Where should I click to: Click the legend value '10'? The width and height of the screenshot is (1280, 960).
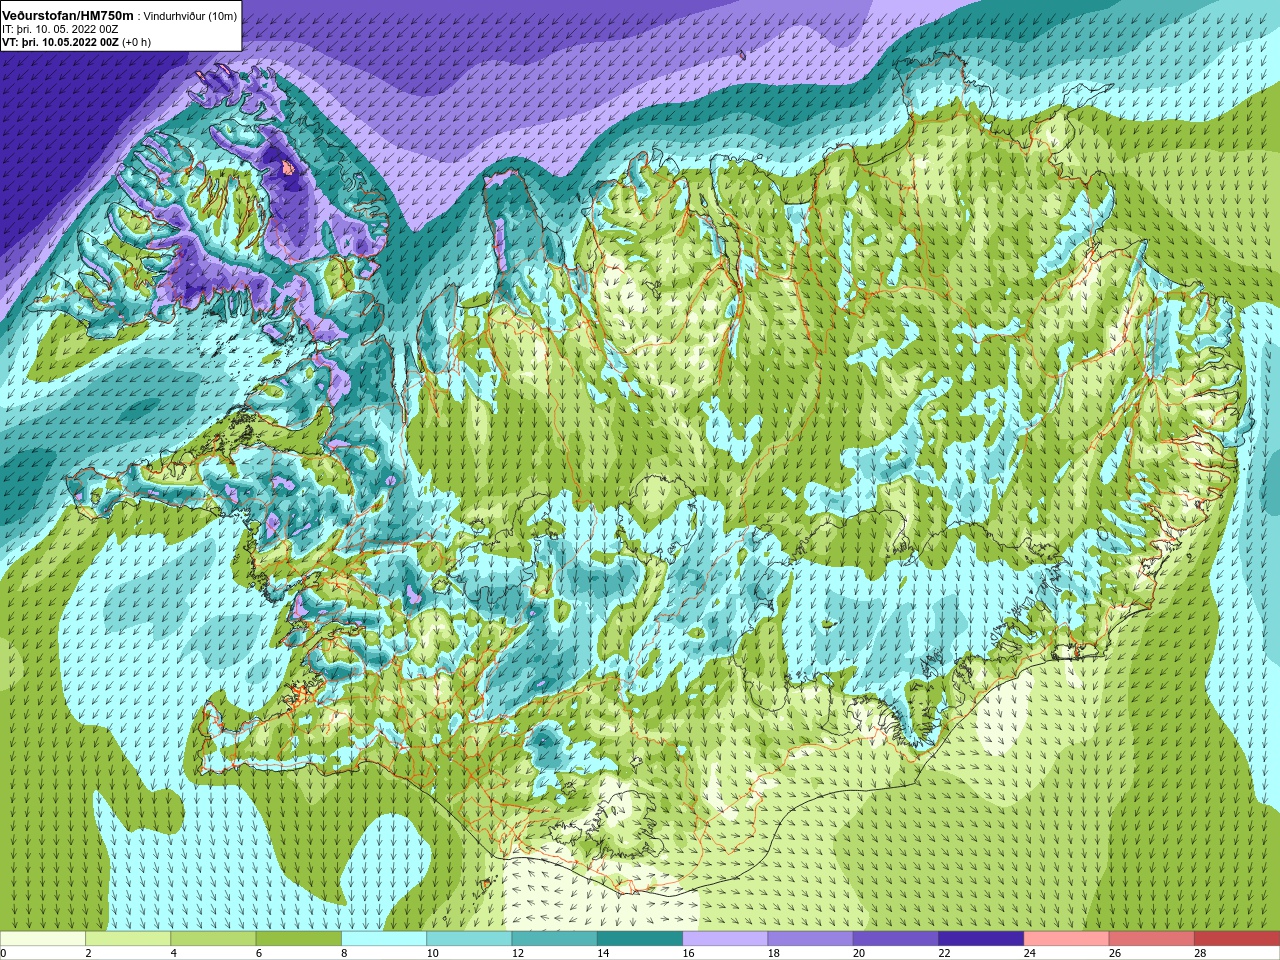433,953
